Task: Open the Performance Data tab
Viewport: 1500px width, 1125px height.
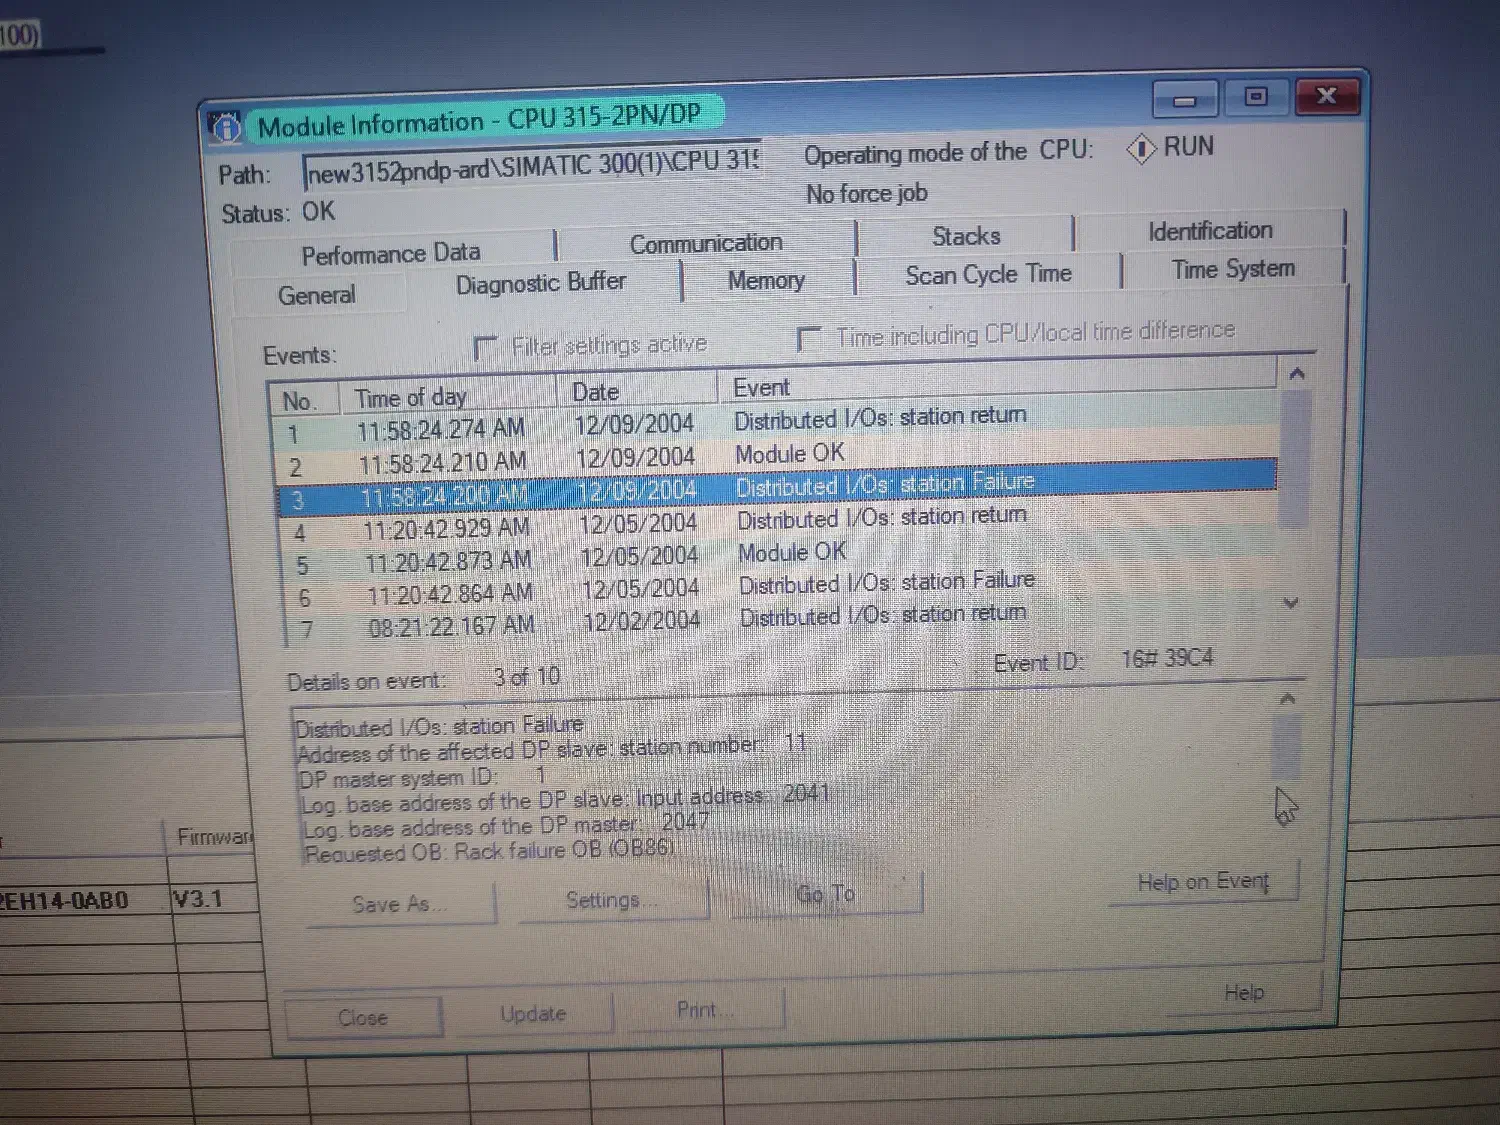Action: (x=391, y=254)
